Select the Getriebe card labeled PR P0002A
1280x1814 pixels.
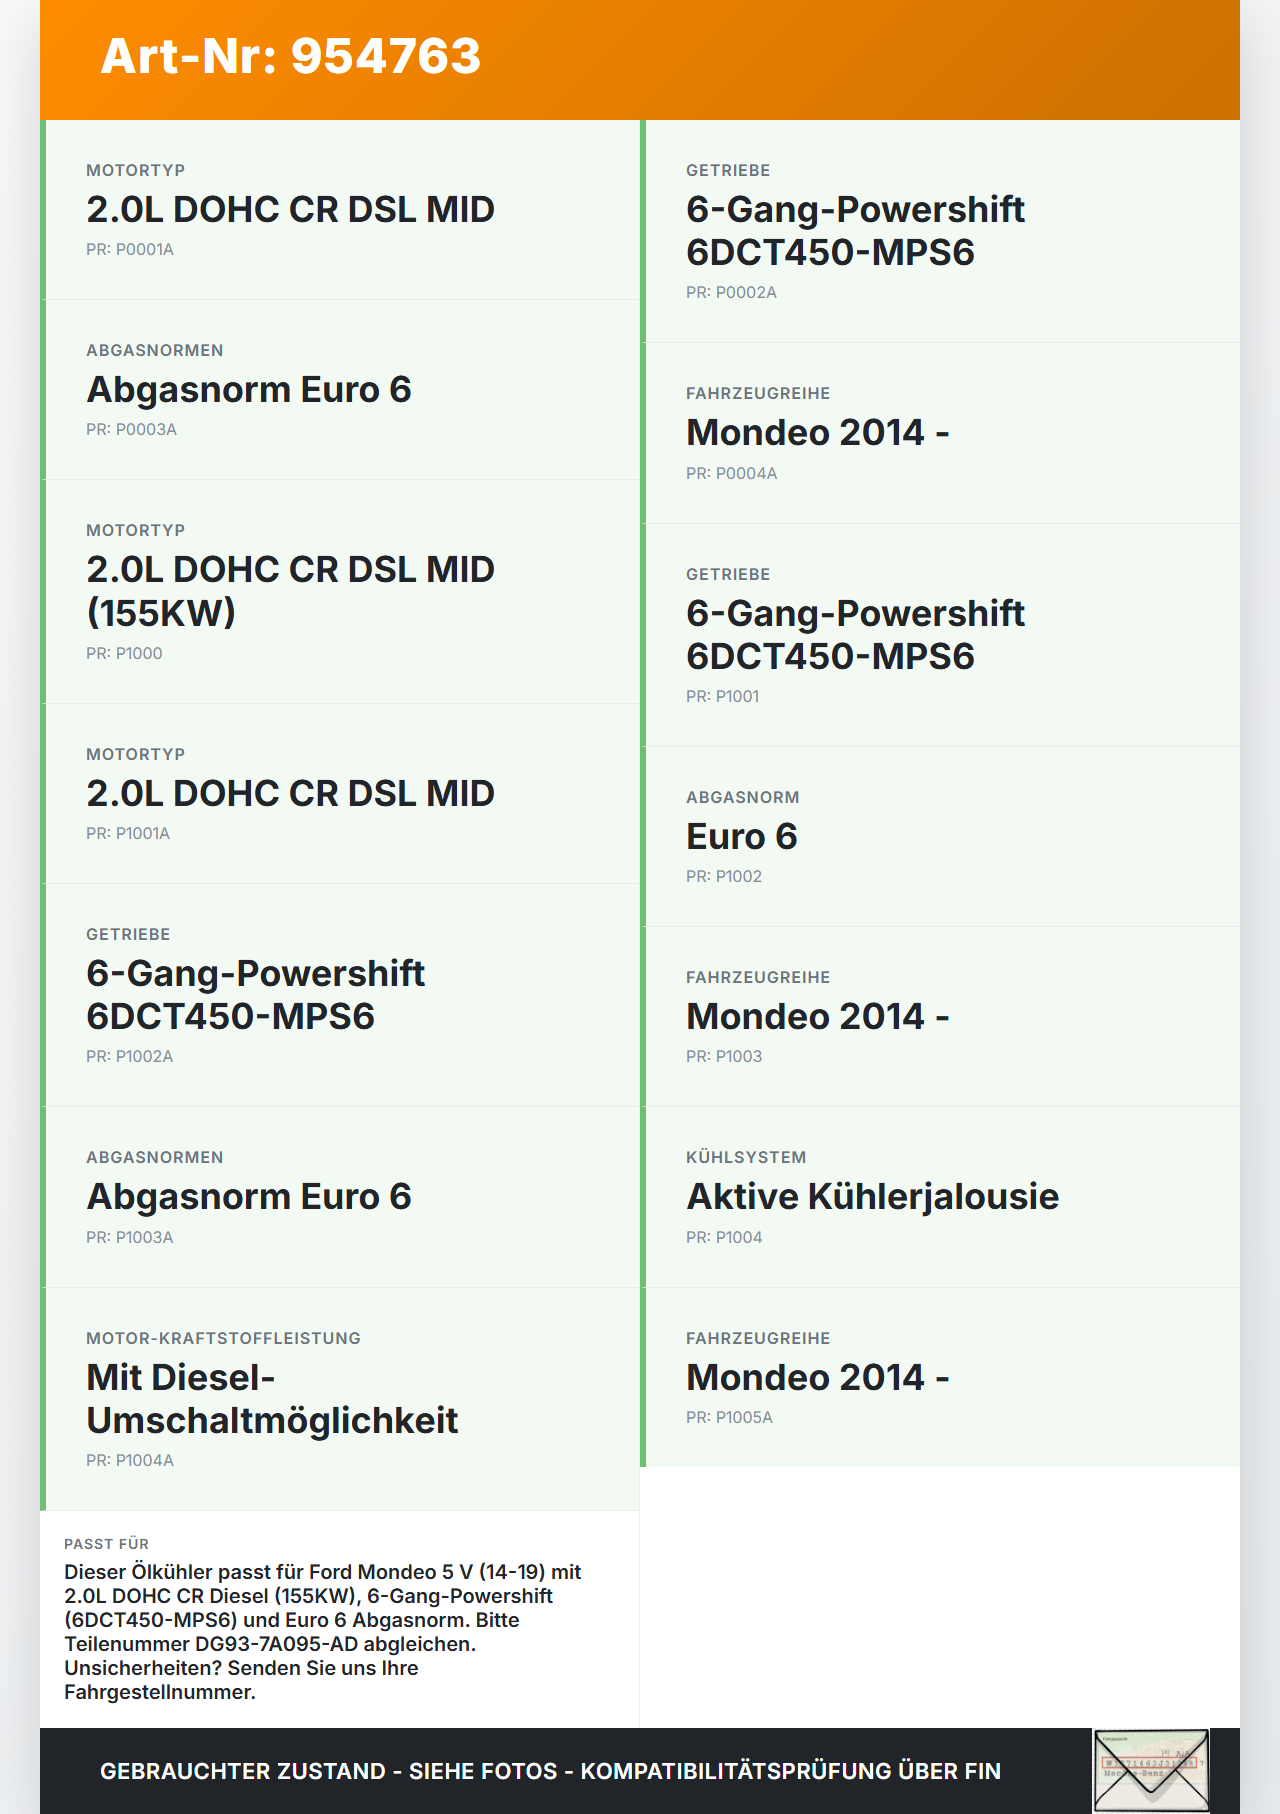coord(941,231)
